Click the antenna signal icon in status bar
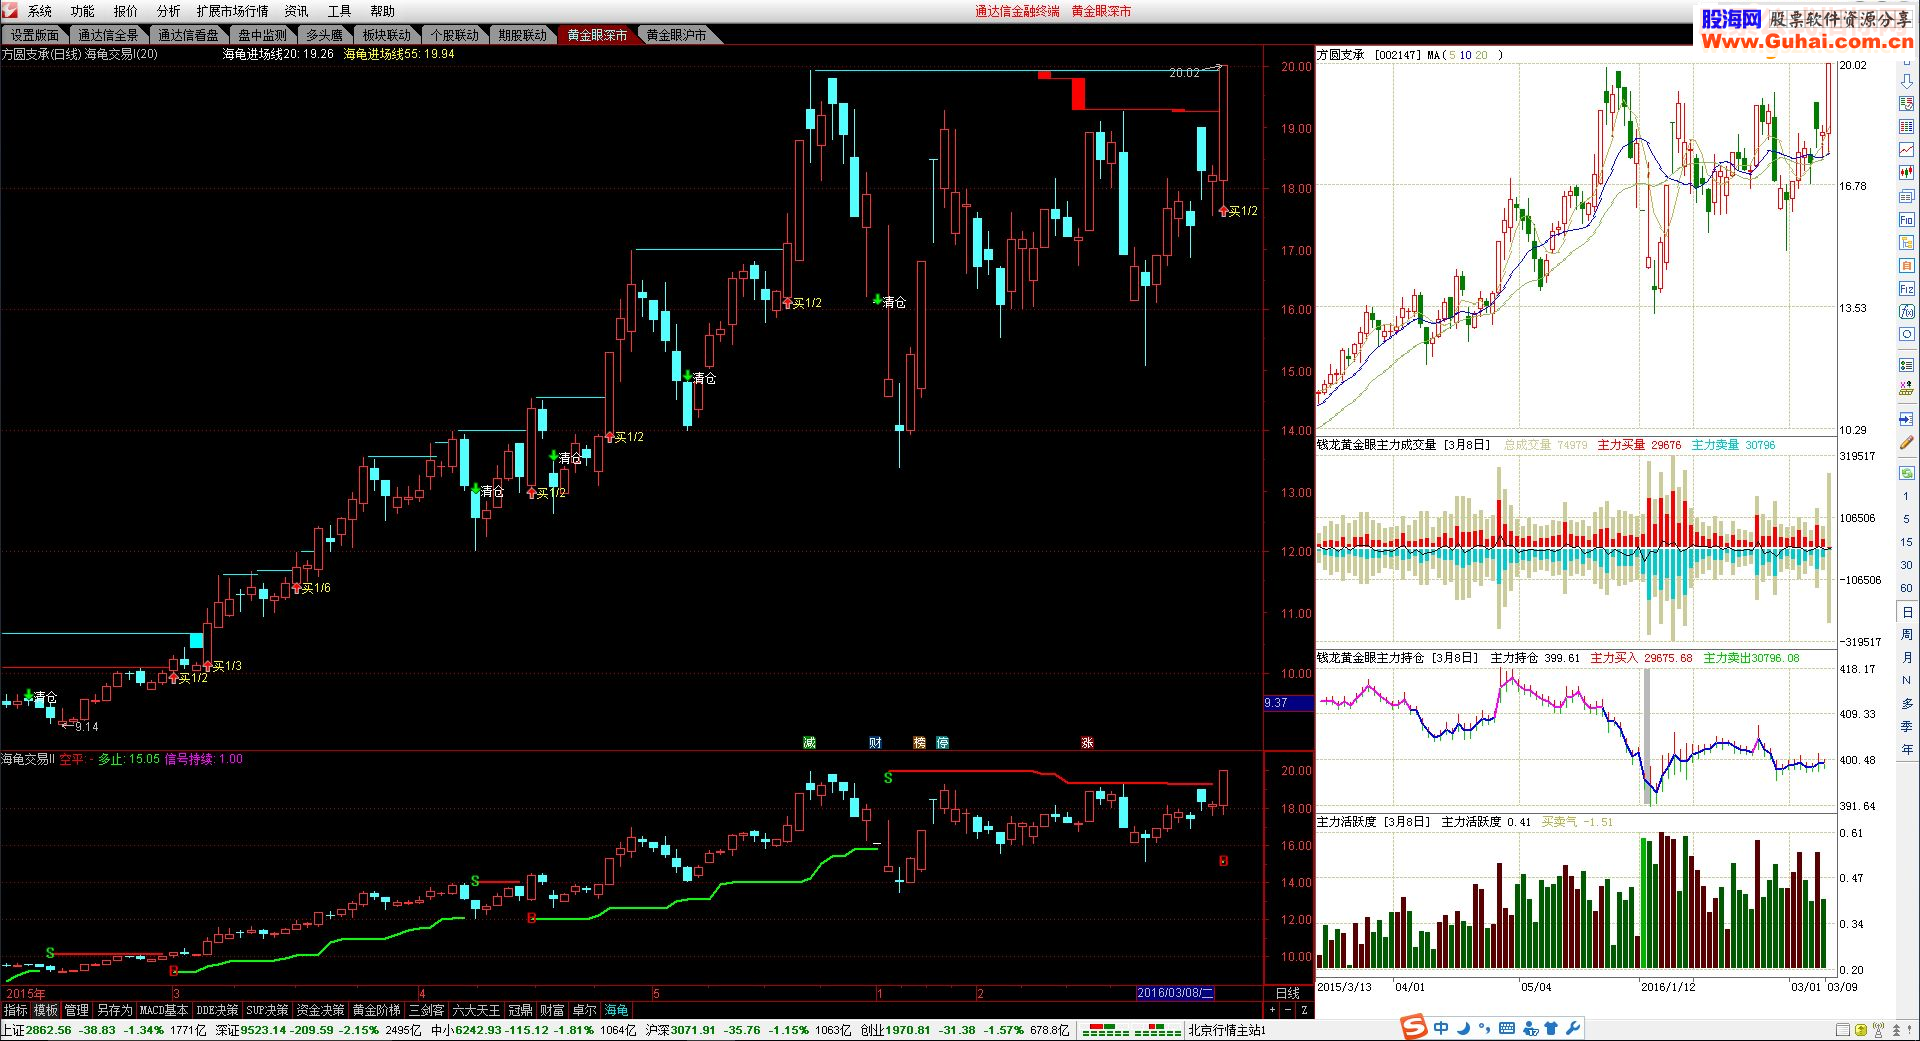 (x=1879, y=1030)
